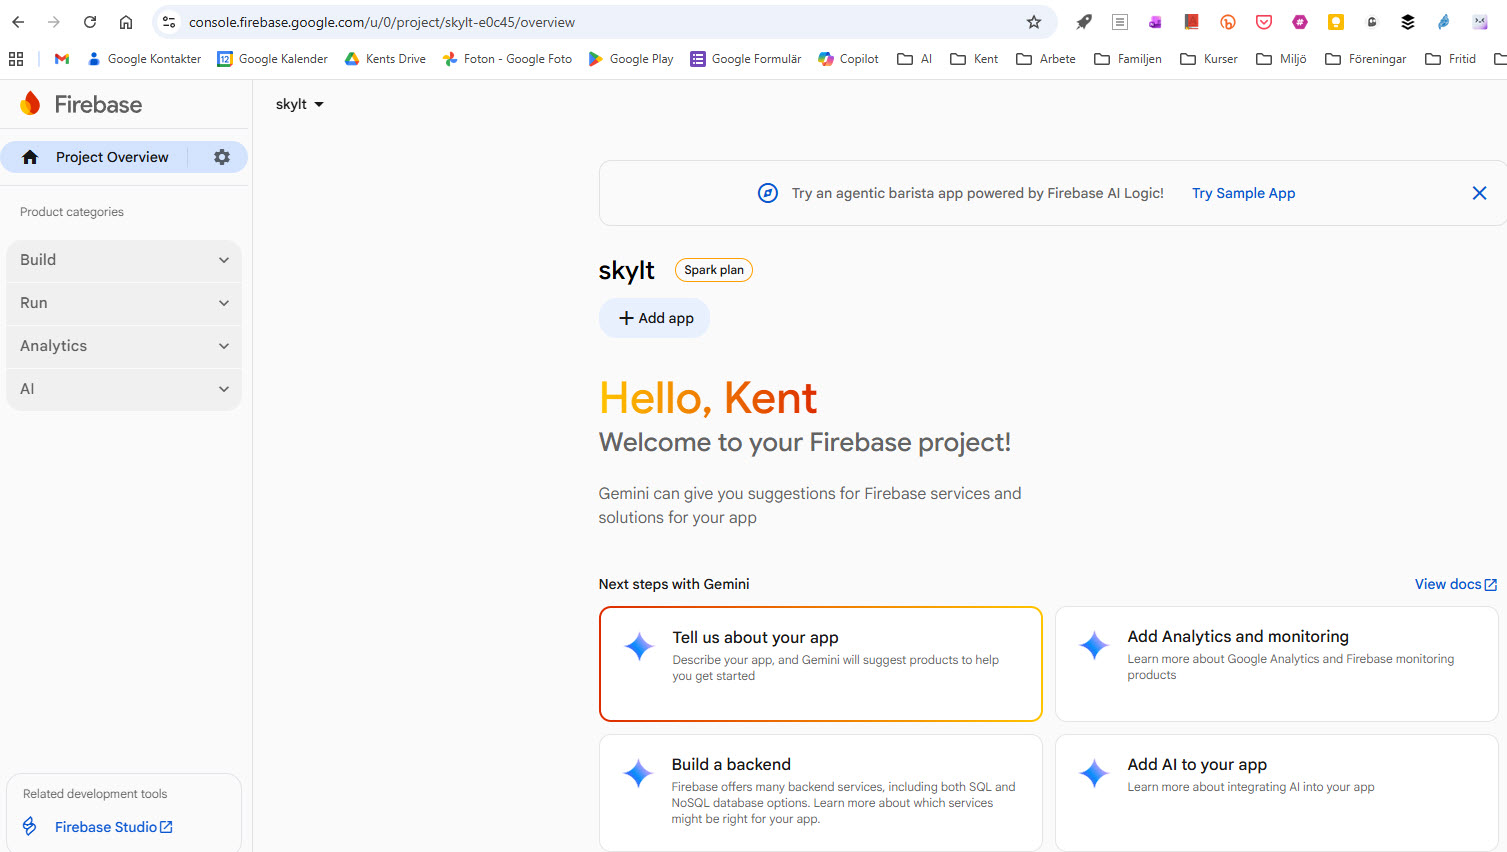Image resolution: width=1507 pixels, height=852 pixels.
Task: Click the Gemini sparkle on Build a backend
Action: pyautogui.click(x=638, y=773)
